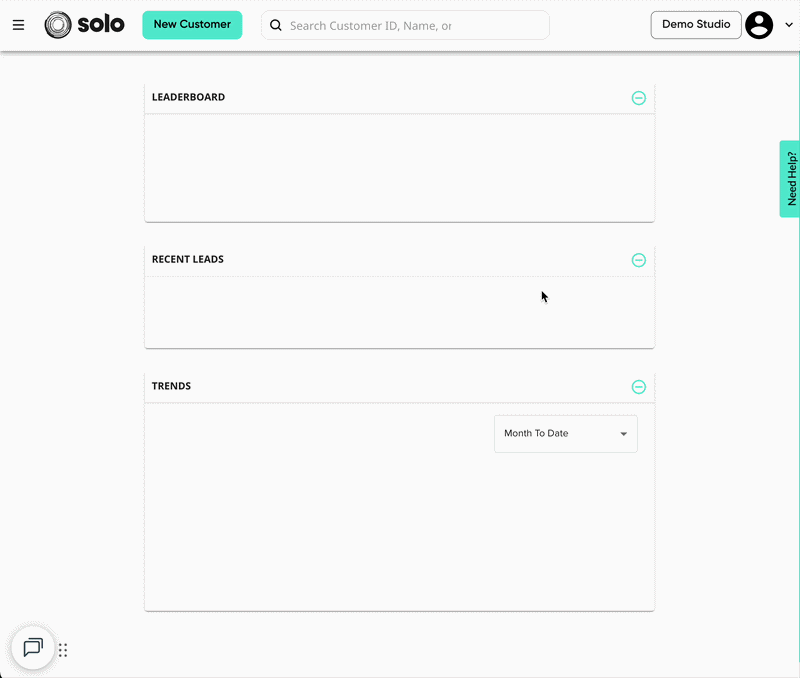Viewport: 800px width, 678px height.
Task: Click the TRENDS heading
Action: click(171, 386)
